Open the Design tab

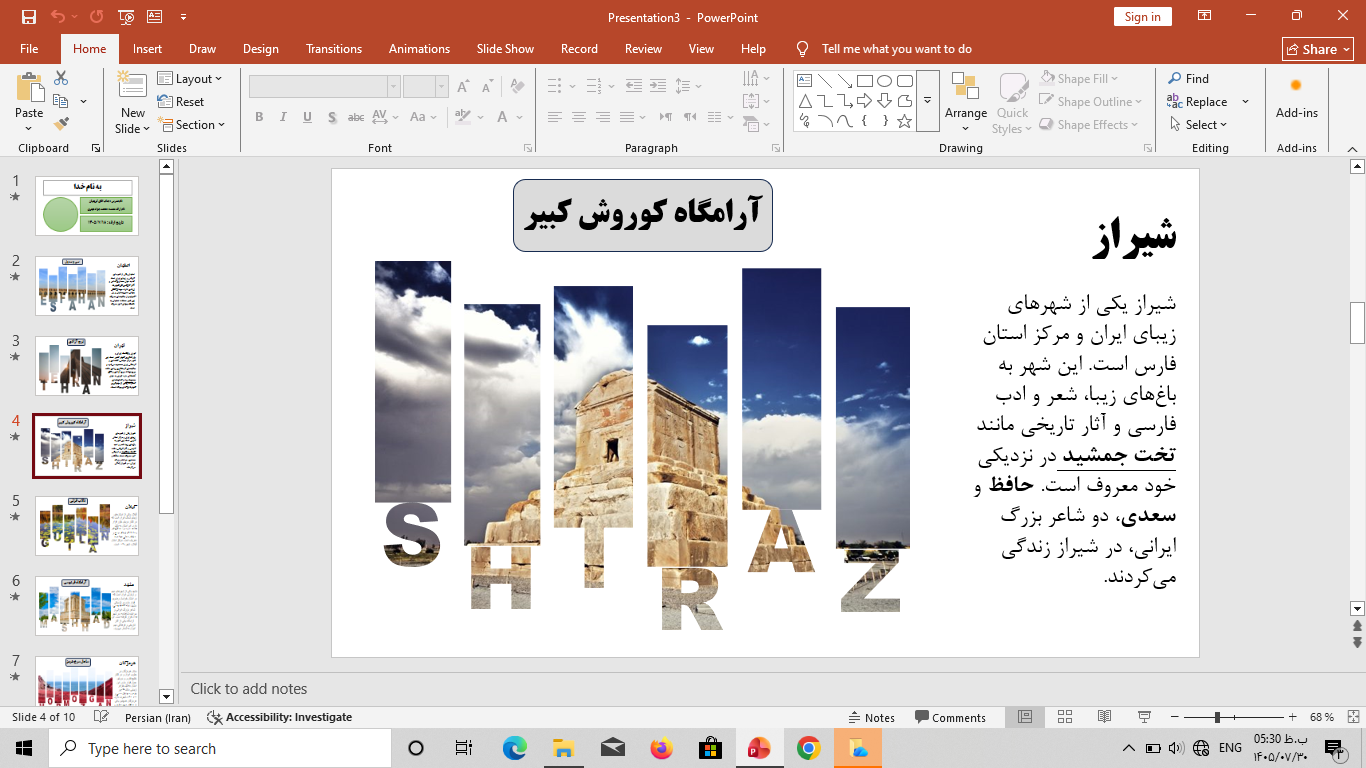pos(261,48)
